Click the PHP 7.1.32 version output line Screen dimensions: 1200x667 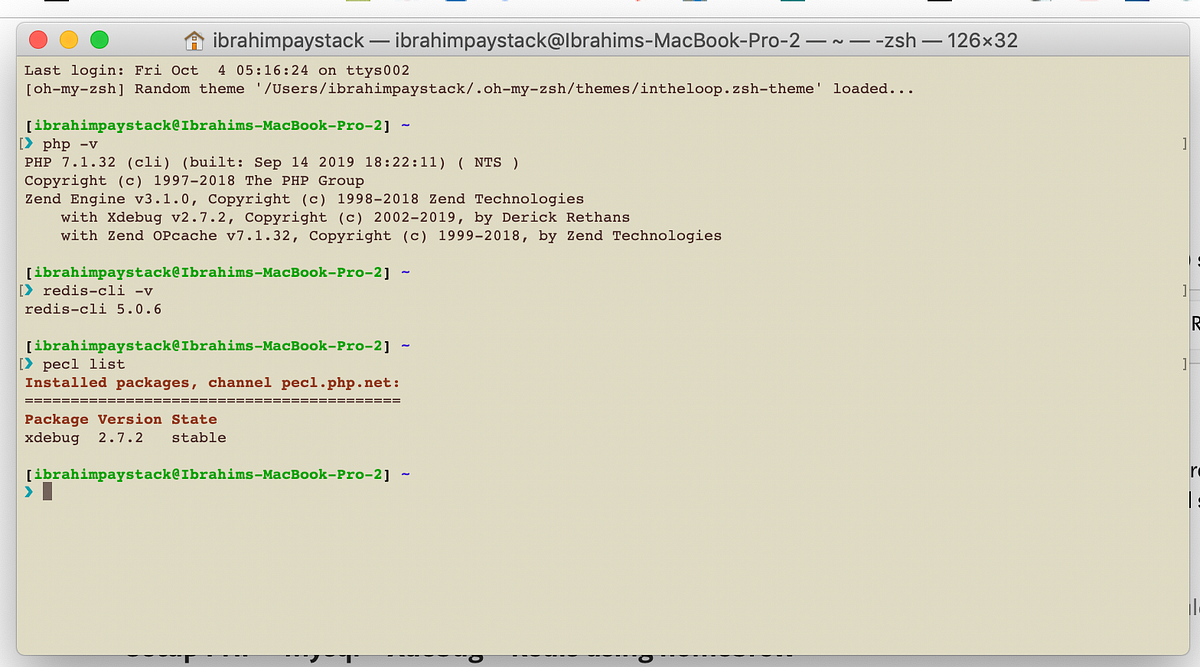click(x=270, y=161)
